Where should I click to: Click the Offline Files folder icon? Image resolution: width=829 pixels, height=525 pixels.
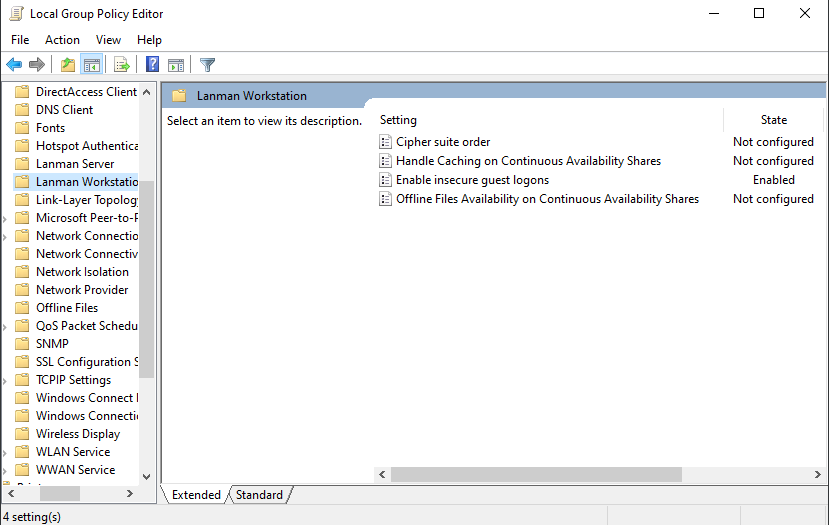[x=22, y=308]
